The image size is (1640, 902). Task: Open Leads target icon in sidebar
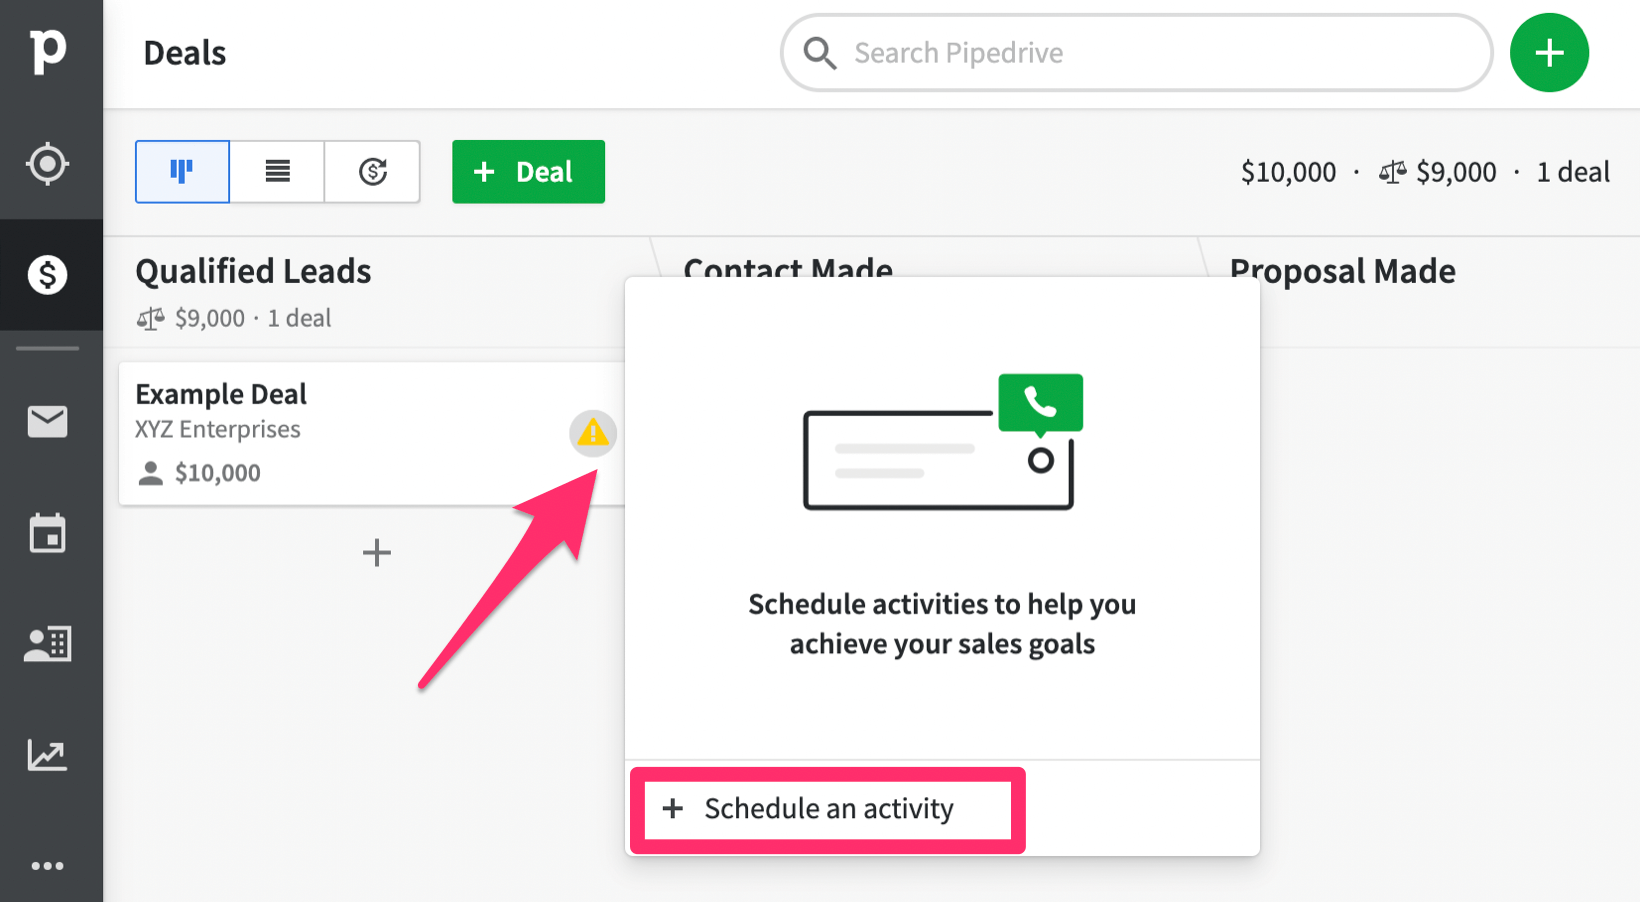[48, 164]
